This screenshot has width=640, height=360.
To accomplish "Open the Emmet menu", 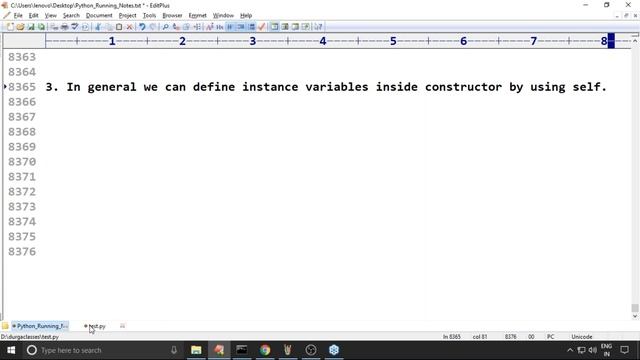I will click(198, 16).
